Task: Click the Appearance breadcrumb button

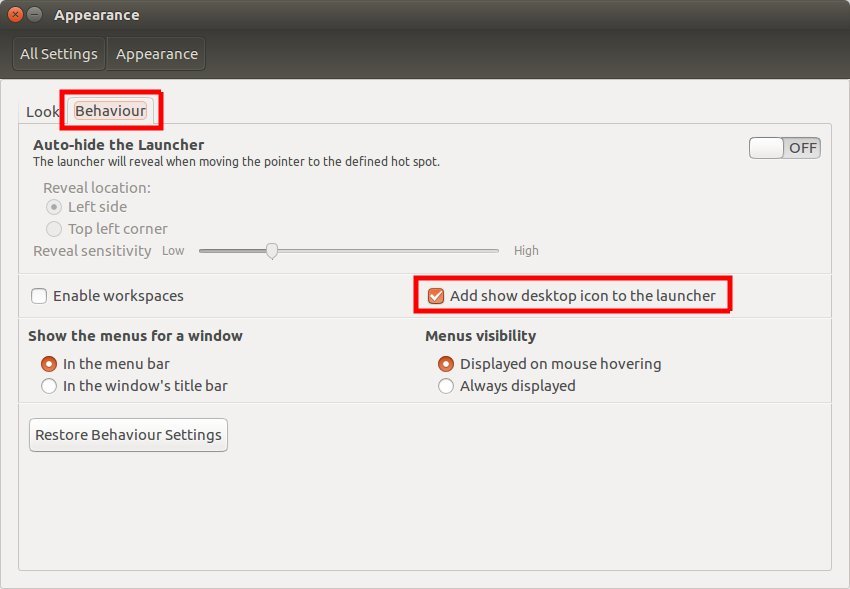Action: 156,53
